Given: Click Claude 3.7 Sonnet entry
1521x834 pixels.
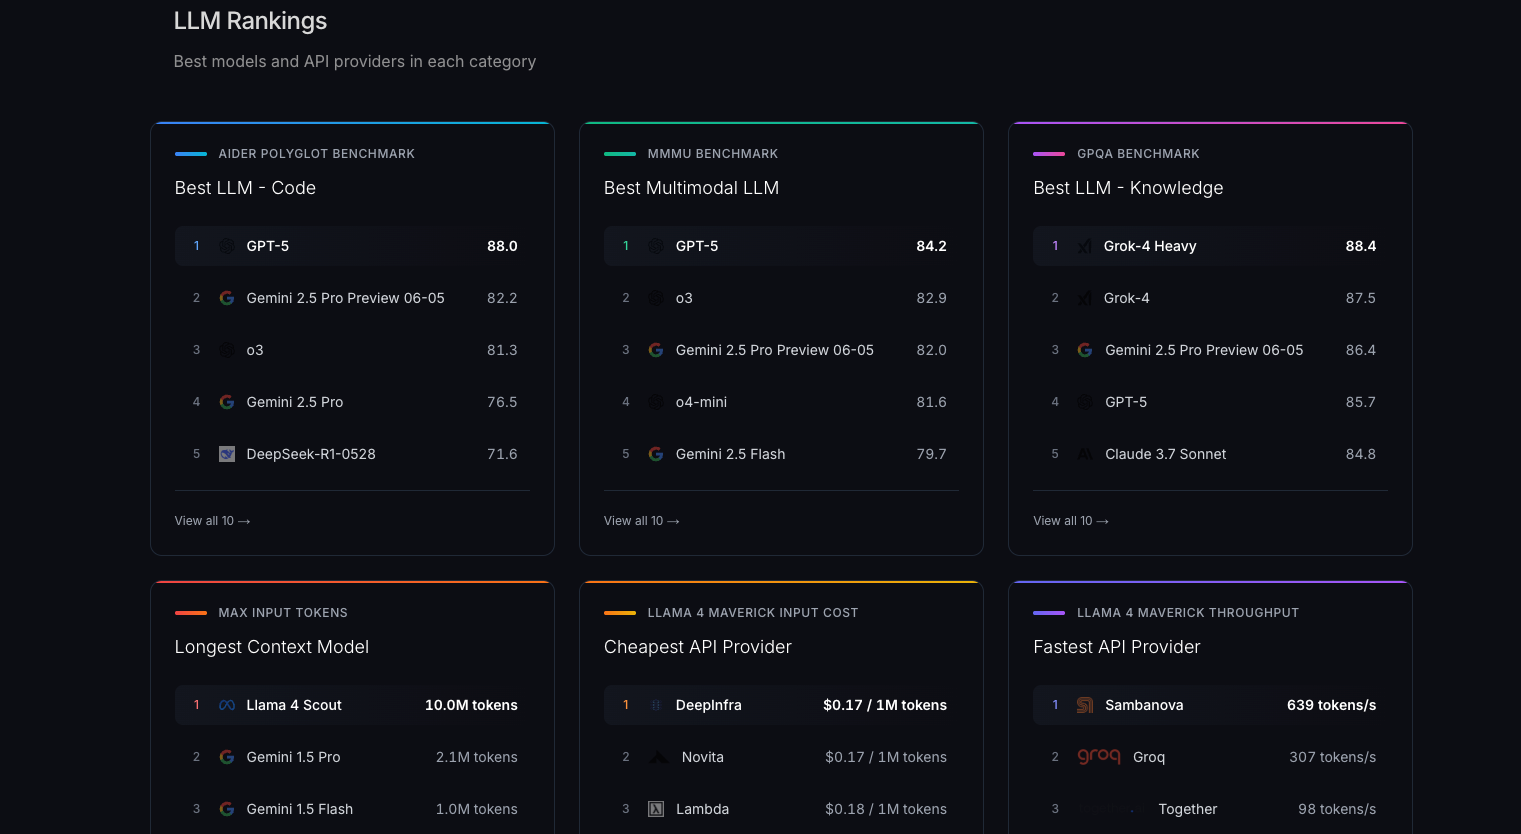Looking at the screenshot, I should [1165, 454].
